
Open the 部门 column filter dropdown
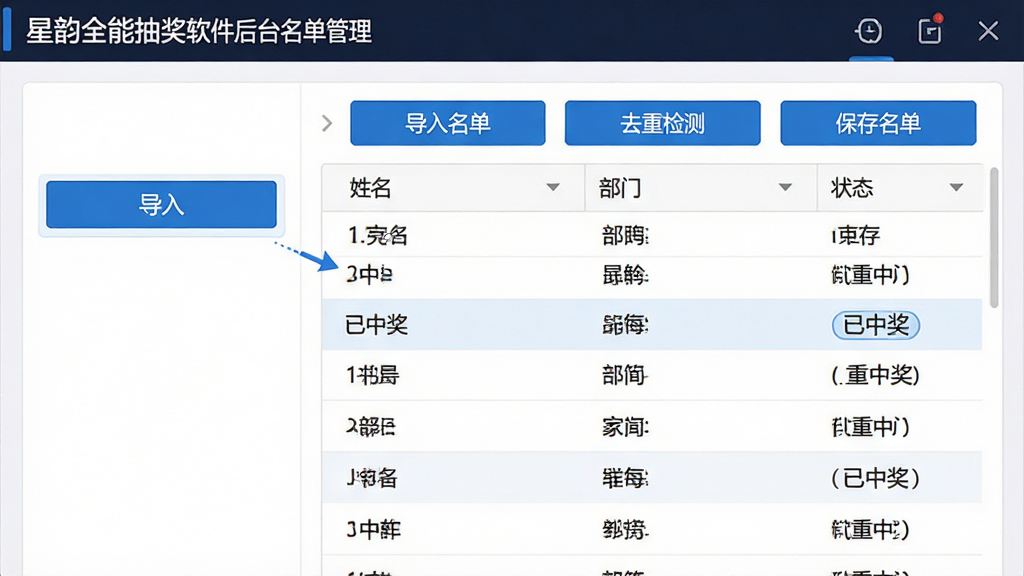[785, 187]
